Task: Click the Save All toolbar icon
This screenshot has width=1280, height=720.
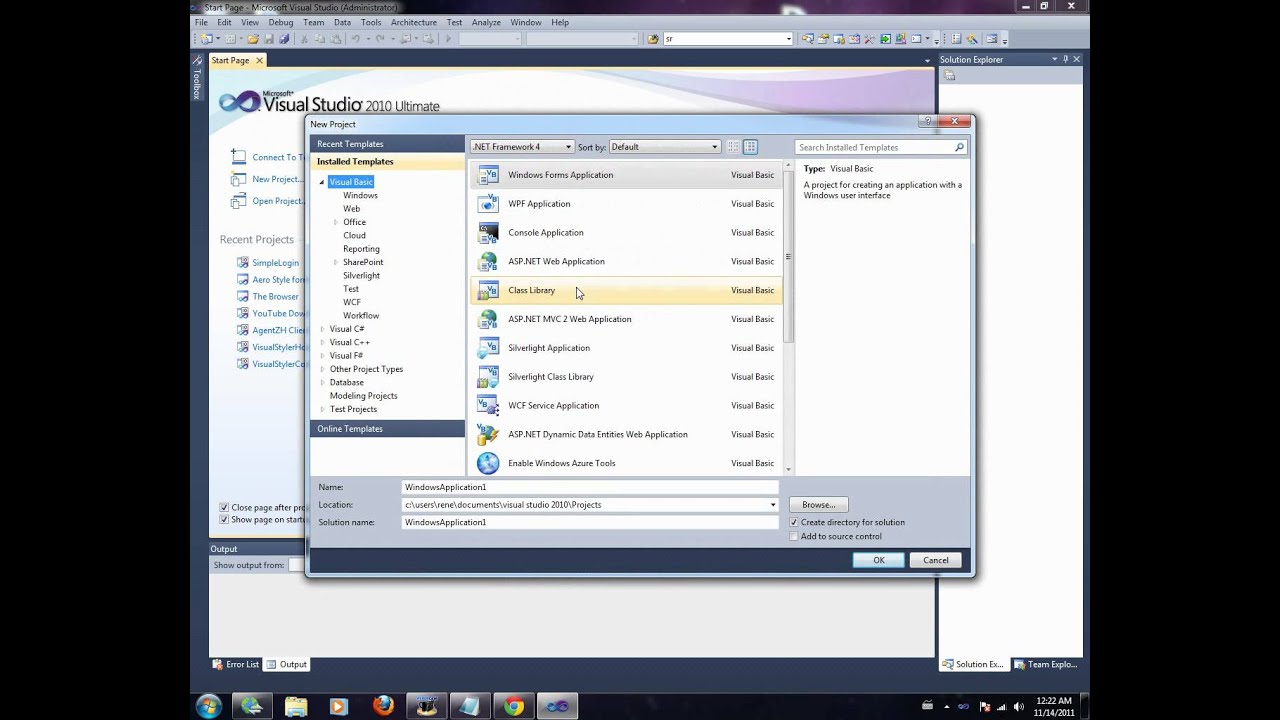Action: 284,39
